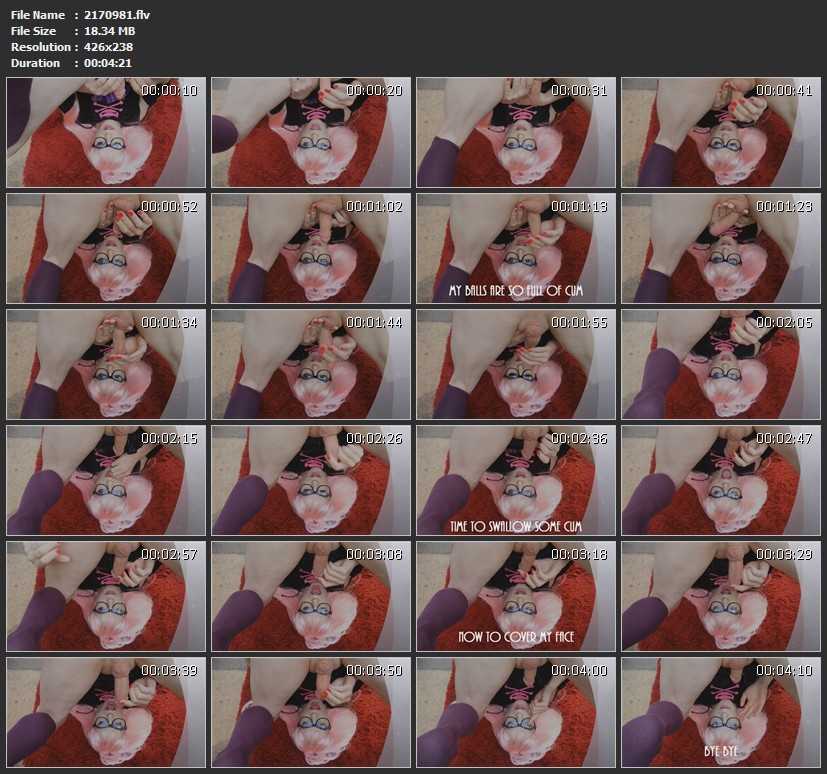Select the thumbnail at 00:00:31

(x=516, y=132)
